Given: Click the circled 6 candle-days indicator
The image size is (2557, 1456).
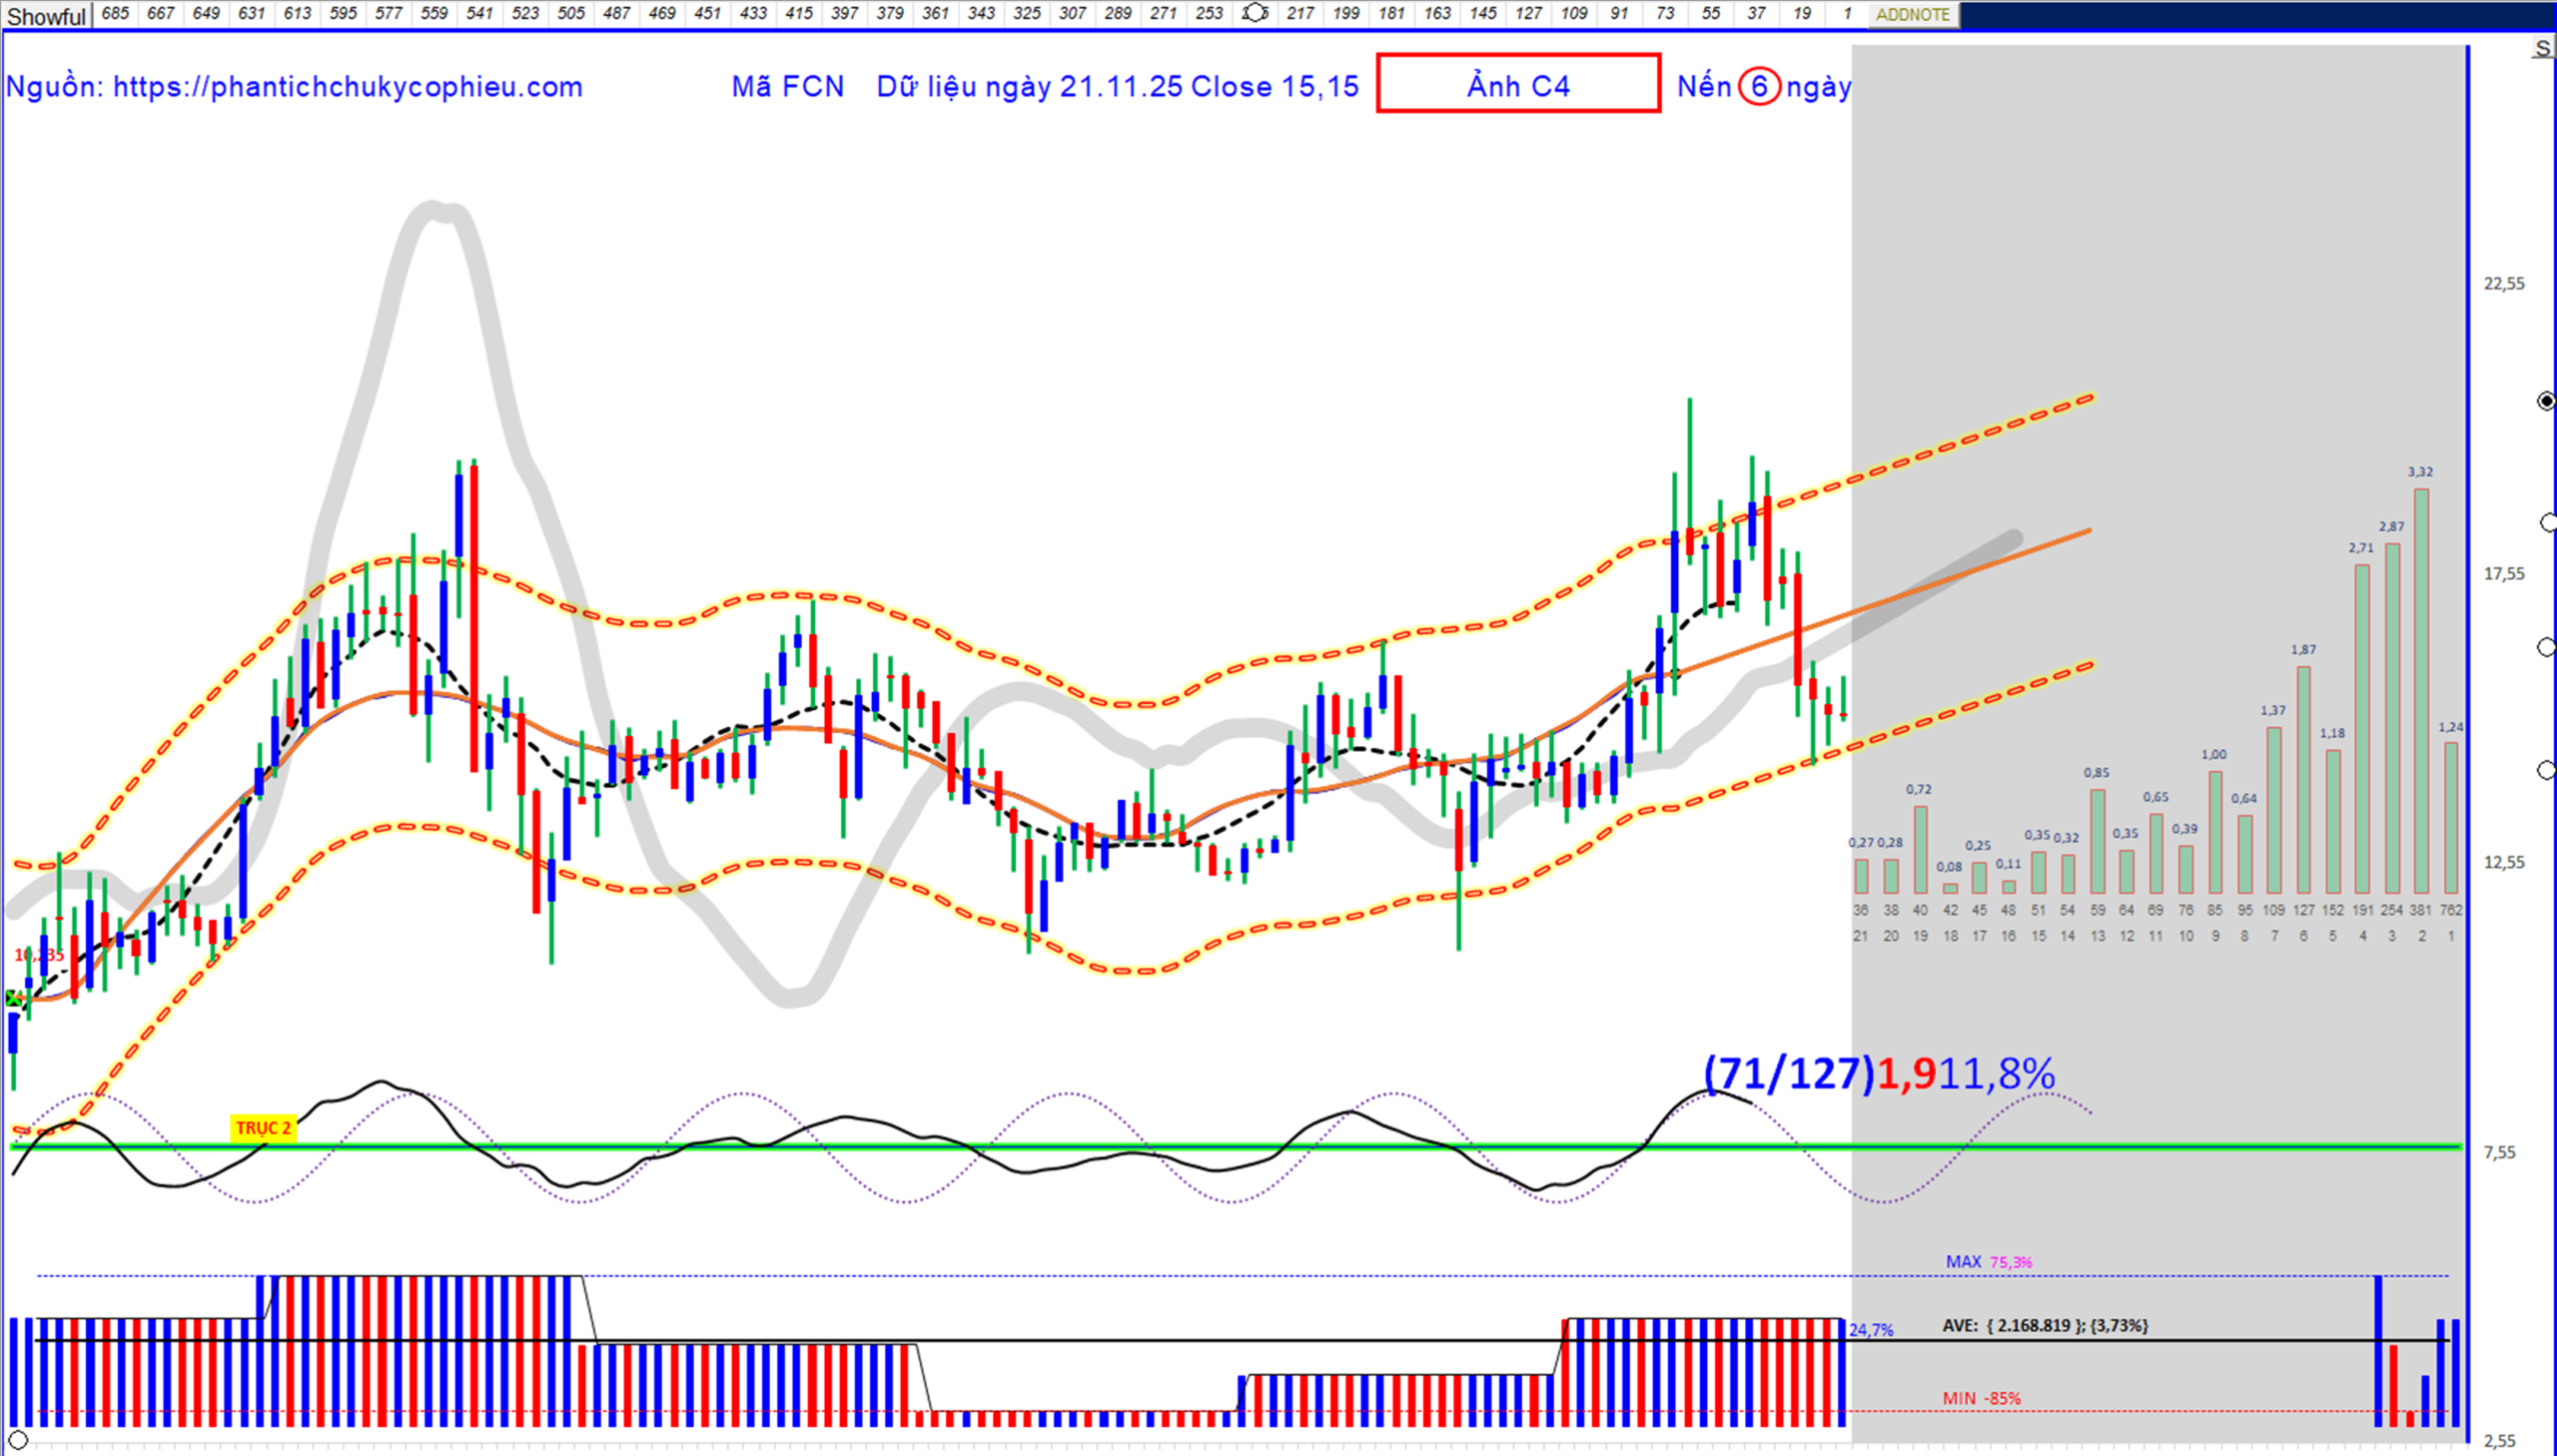Looking at the screenshot, I should coord(1758,87).
